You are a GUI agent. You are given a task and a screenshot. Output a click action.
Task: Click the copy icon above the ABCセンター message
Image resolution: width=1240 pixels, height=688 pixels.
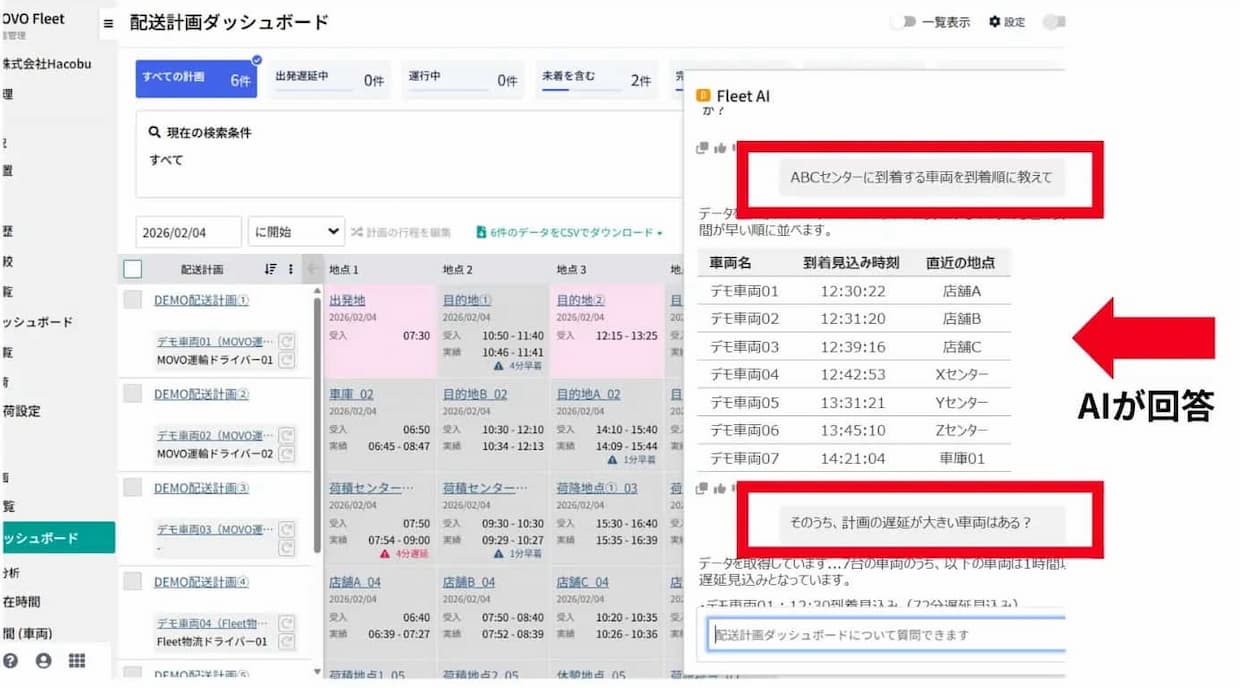[x=702, y=148]
